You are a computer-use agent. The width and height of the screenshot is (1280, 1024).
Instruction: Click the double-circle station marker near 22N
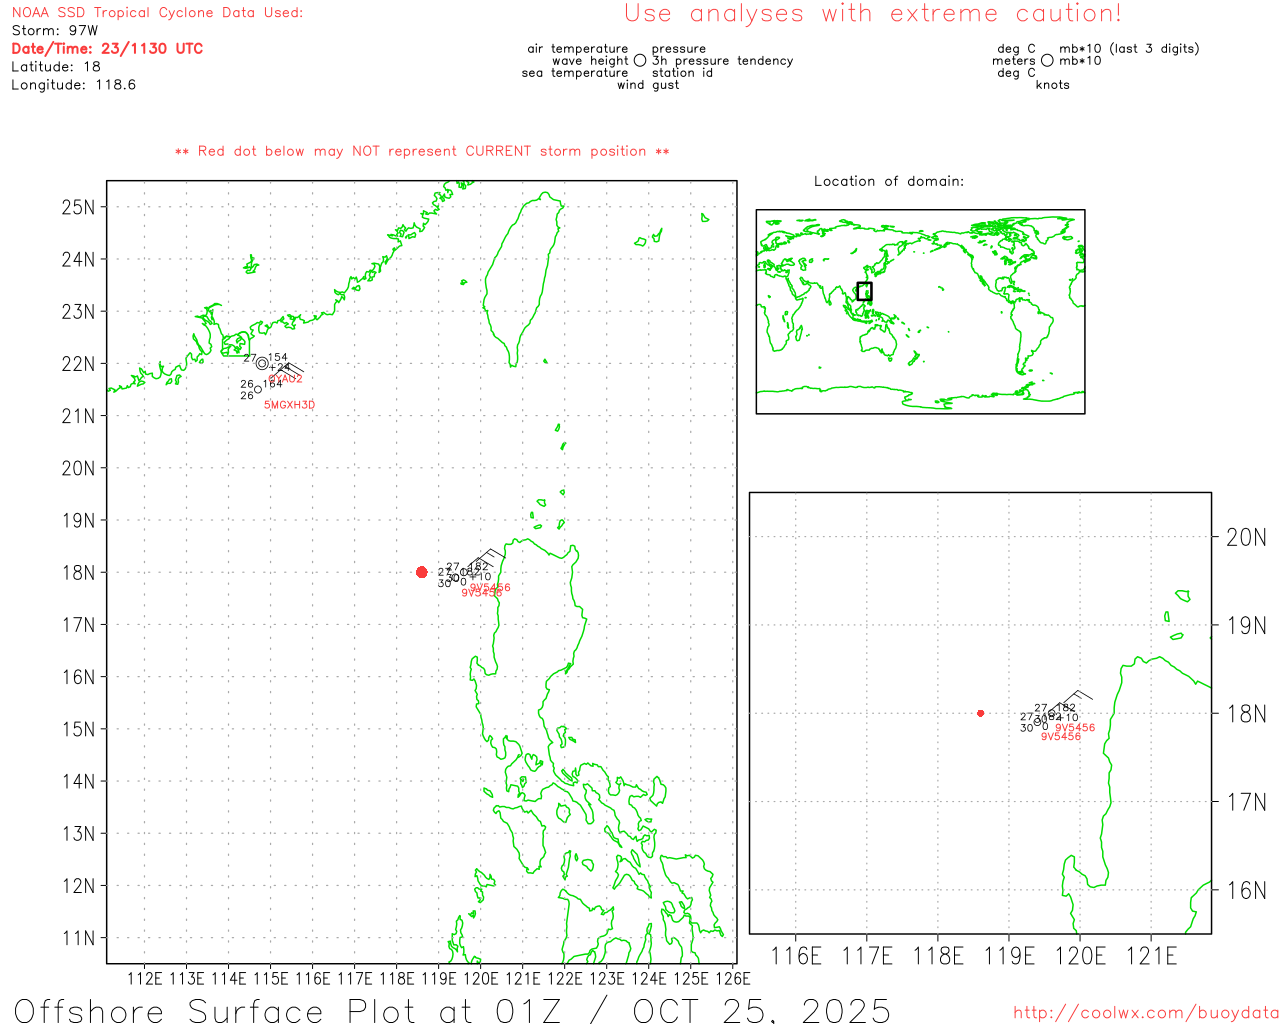click(x=262, y=364)
